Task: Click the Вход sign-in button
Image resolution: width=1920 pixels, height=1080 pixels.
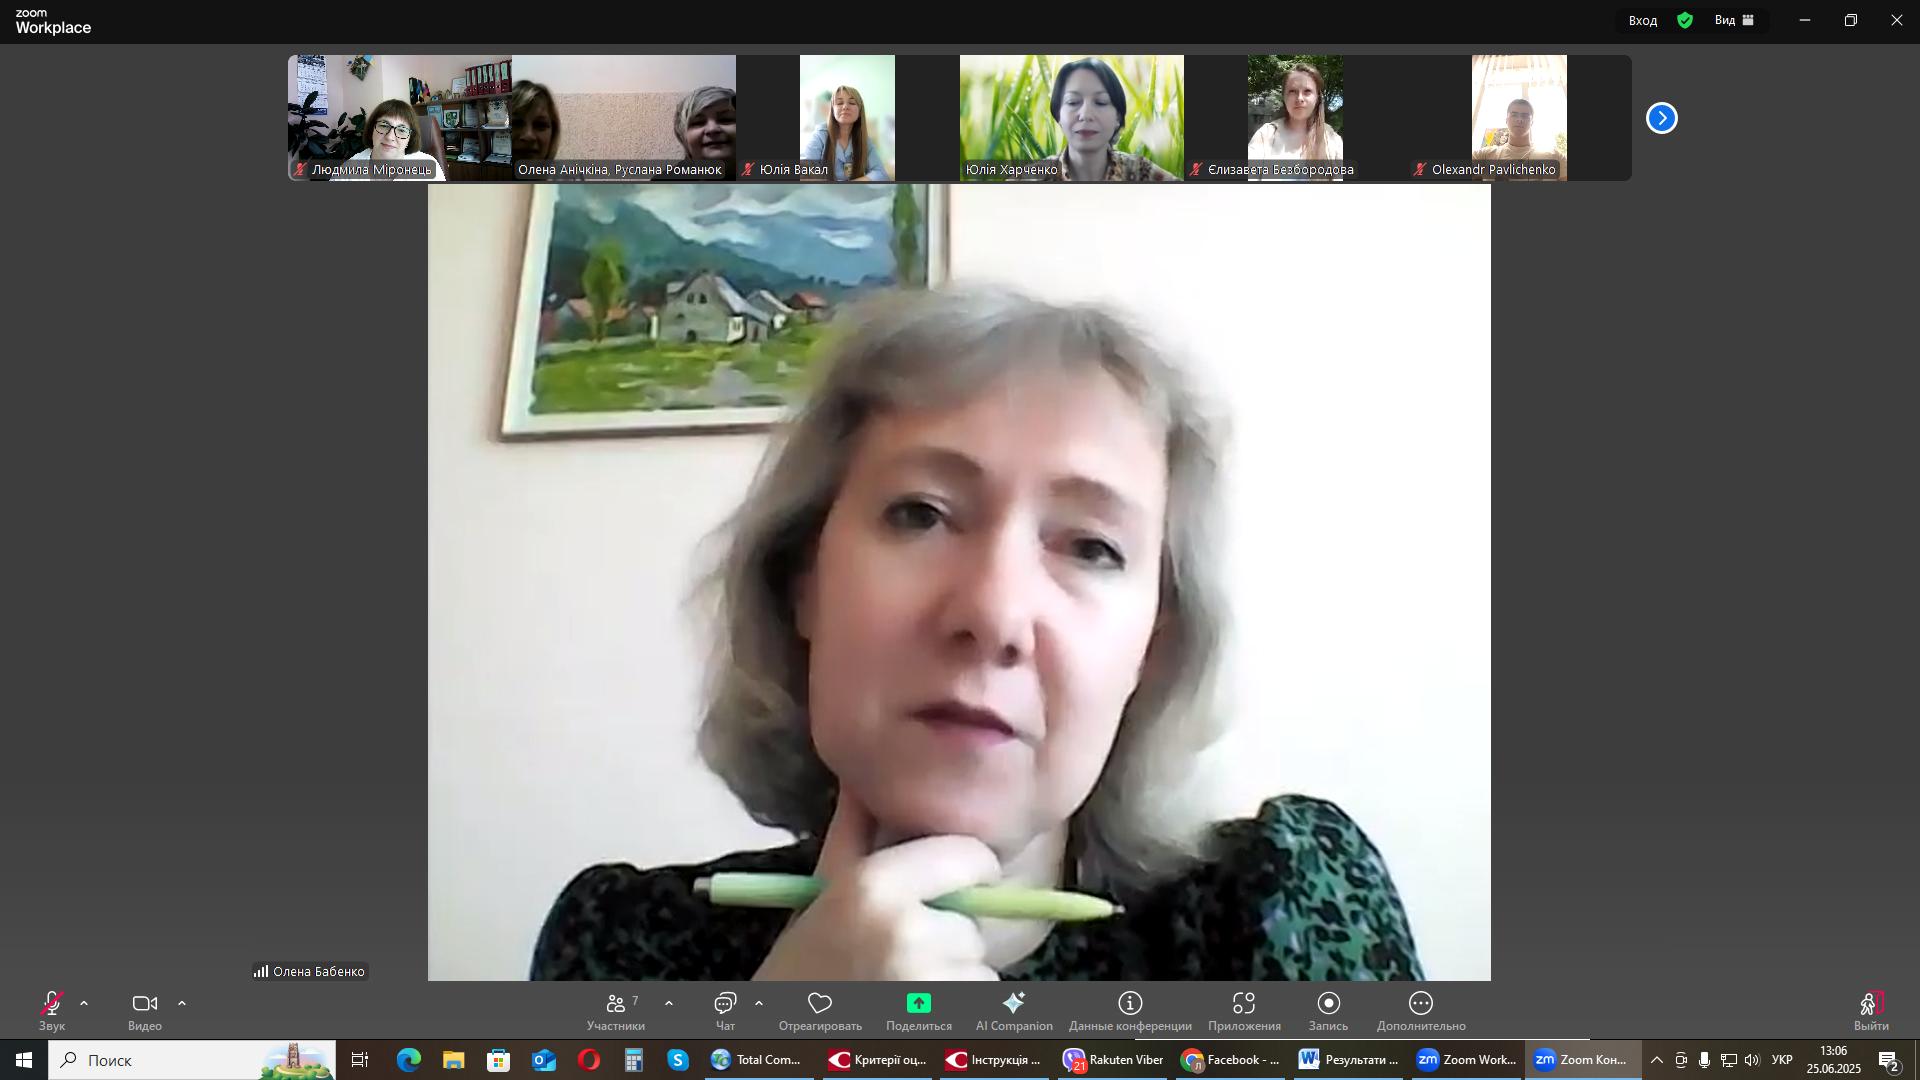Action: (1643, 20)
